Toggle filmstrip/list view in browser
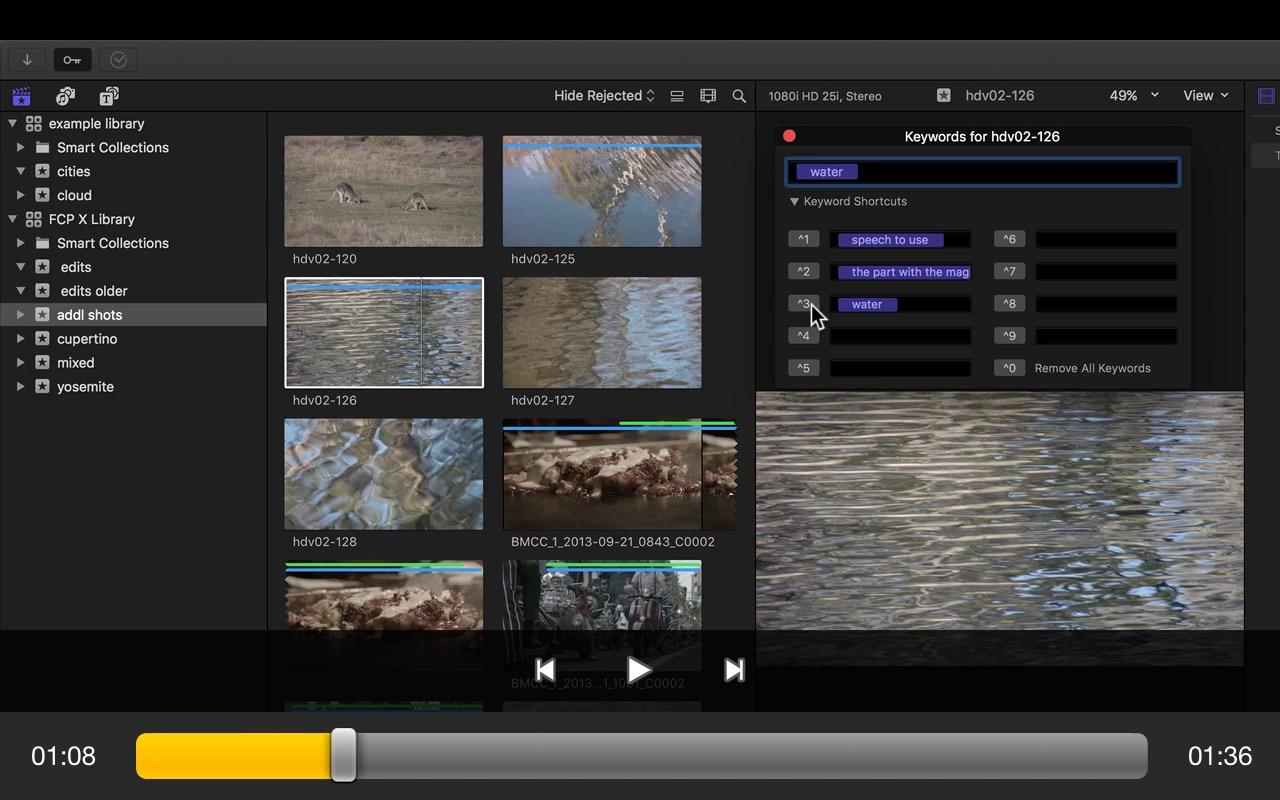This screenshot has width=1280, height=800. click(677, 96)
